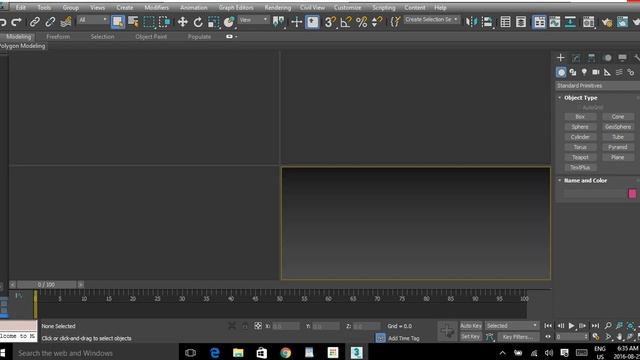
Task: Activate the Select and Scale tool
Action: pos(213,22)
